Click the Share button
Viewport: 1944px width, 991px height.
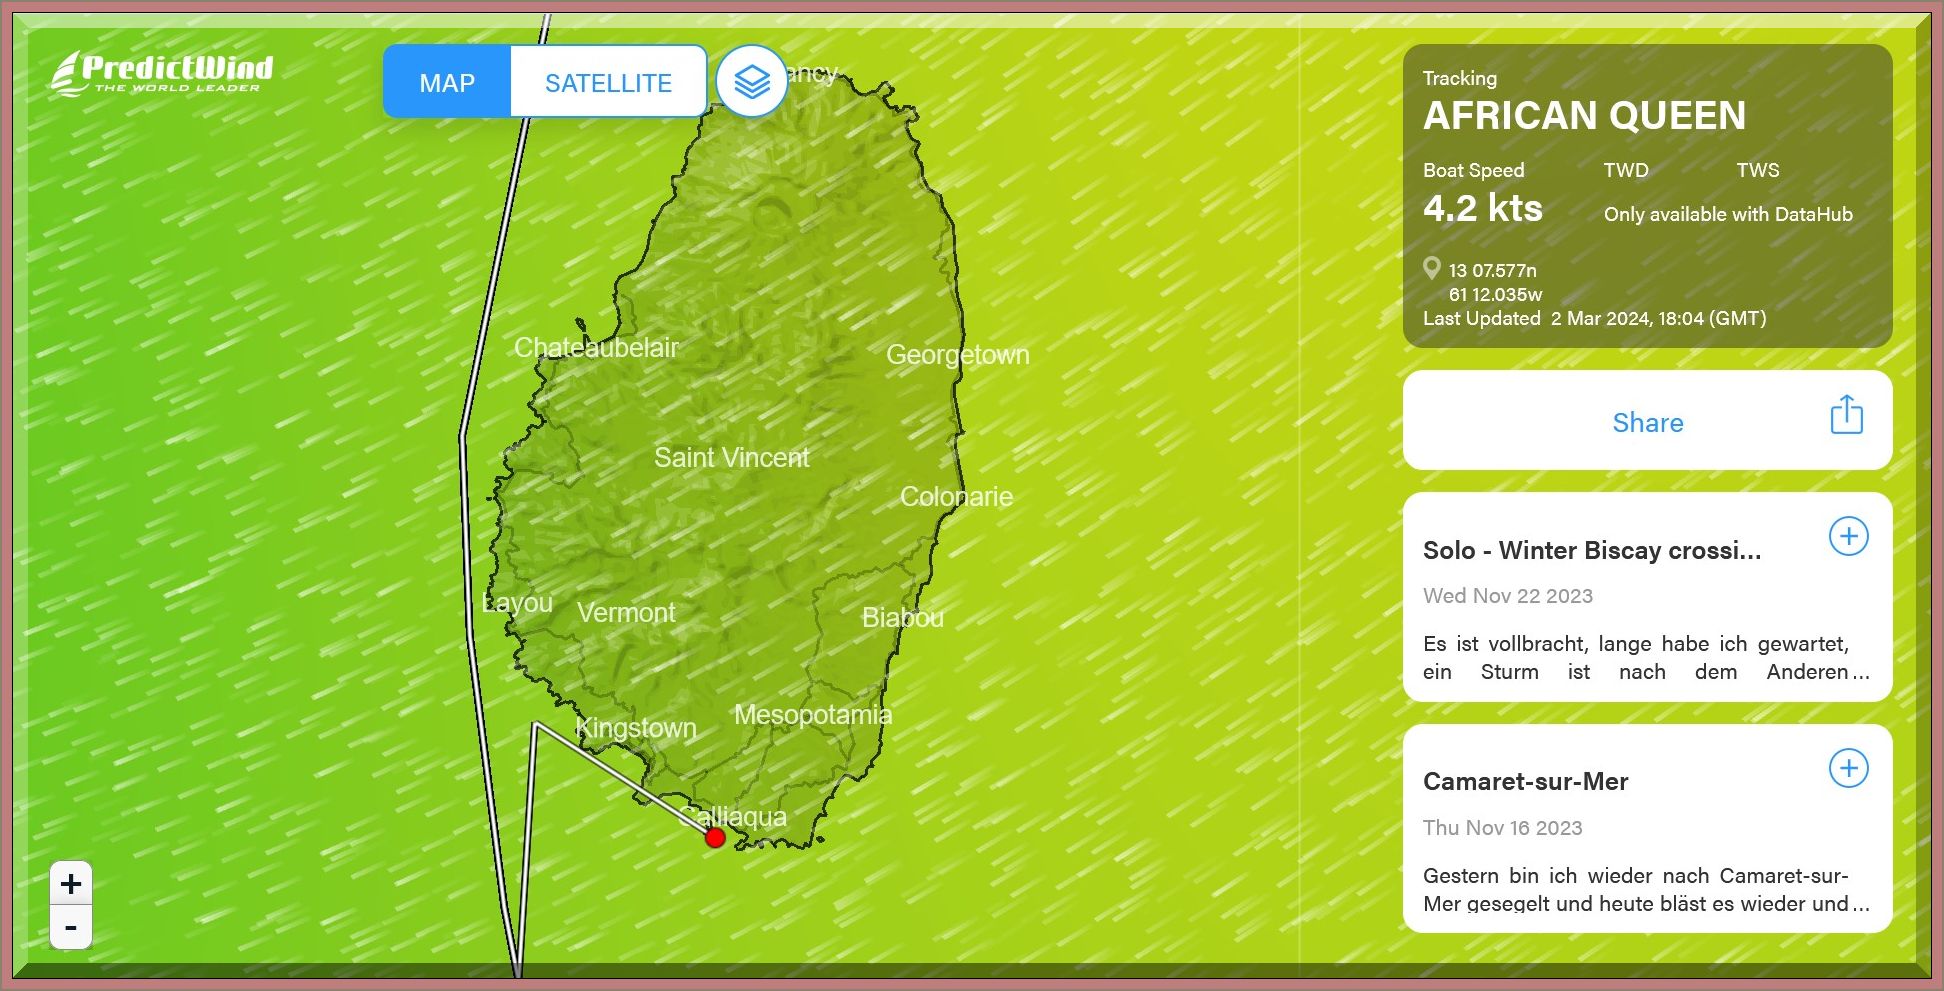coord(1647,422)
